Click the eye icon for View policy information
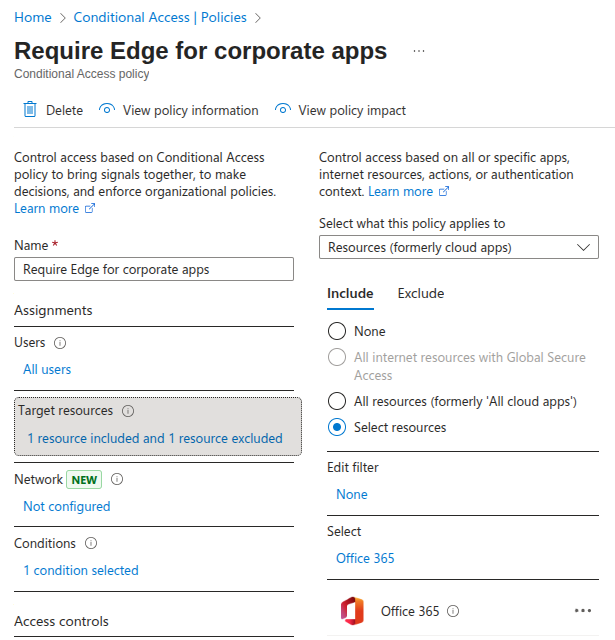Image resolution: width=615 pixels, height=640 pixels. 107,109
